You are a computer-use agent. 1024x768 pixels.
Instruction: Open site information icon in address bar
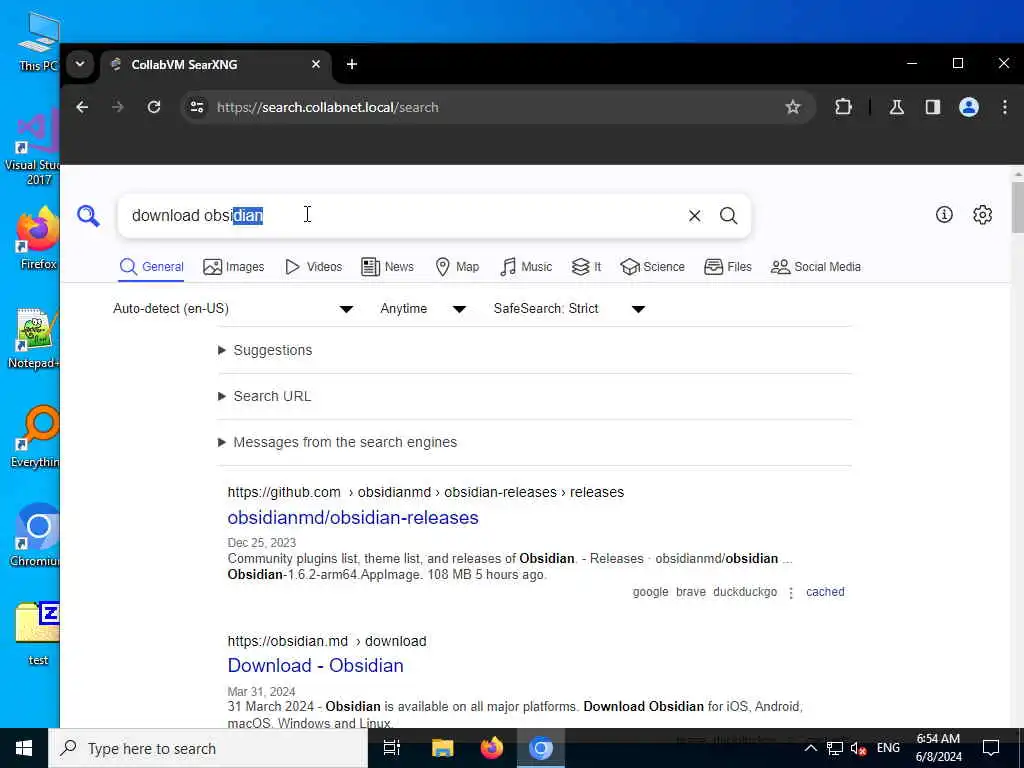197,107
